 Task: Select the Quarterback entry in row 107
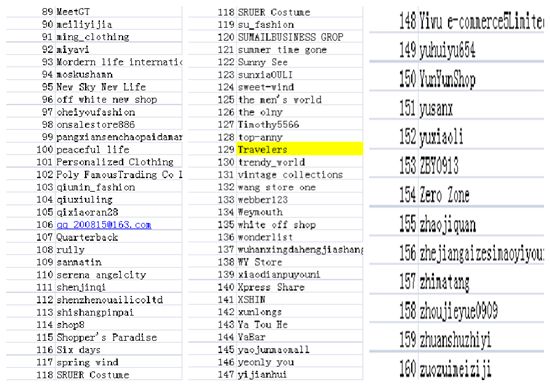[x=87, y=237]
